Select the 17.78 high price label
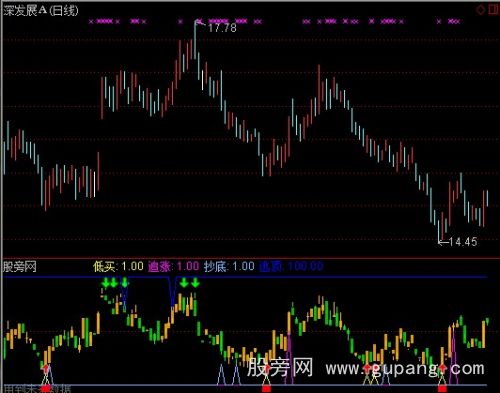Image resolution: width=500 pixels, height=393 pixels. [x=222, y=28]
